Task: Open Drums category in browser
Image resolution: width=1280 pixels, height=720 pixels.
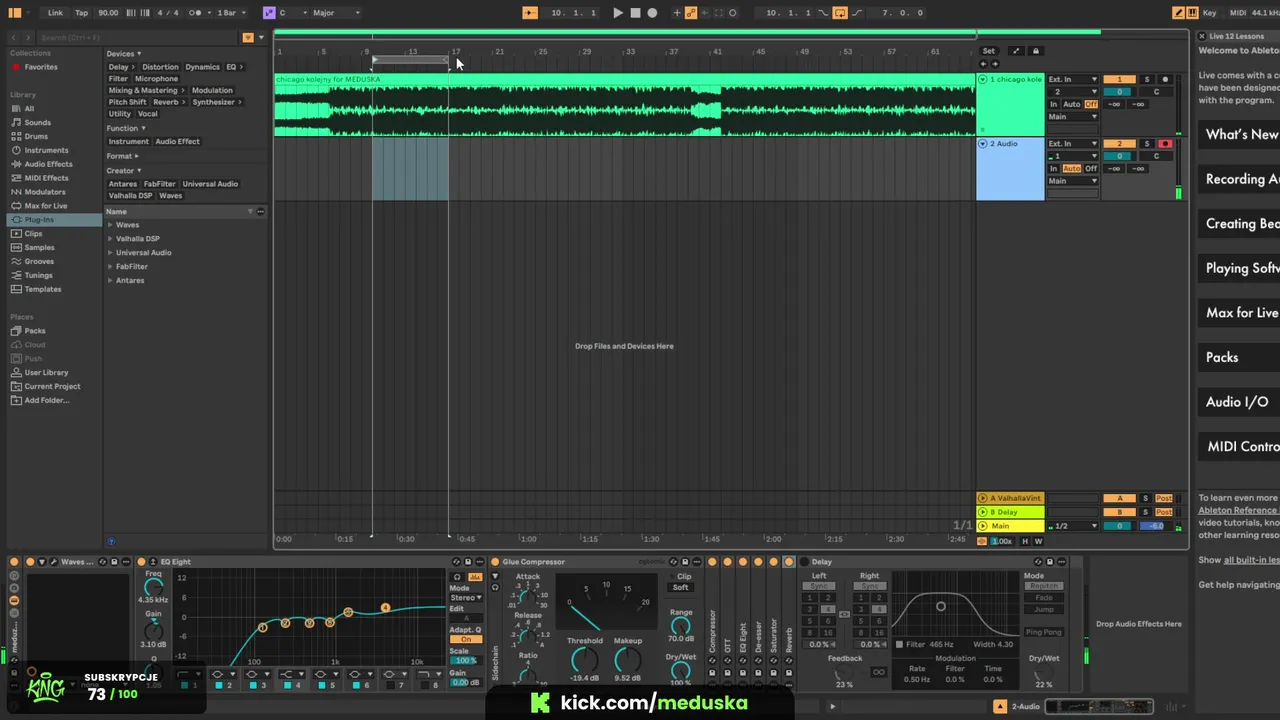Action: pyautogui.click(x=36, y=136)
